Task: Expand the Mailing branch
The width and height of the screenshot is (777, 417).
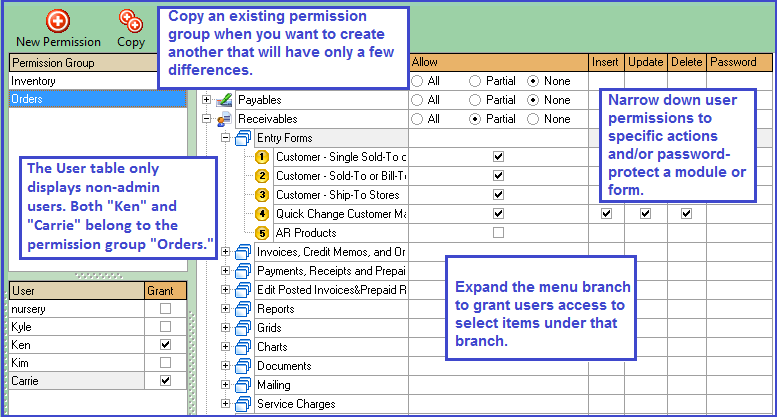Action: point(225,384)
